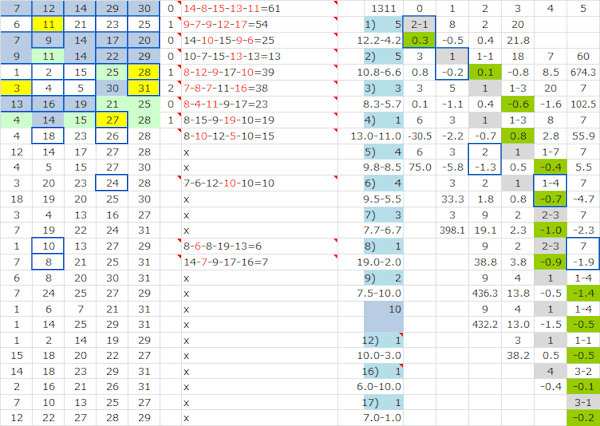The image size is (600, 426).
Task: Select the cell with value 75.0
Action: [x=419, y=168]
